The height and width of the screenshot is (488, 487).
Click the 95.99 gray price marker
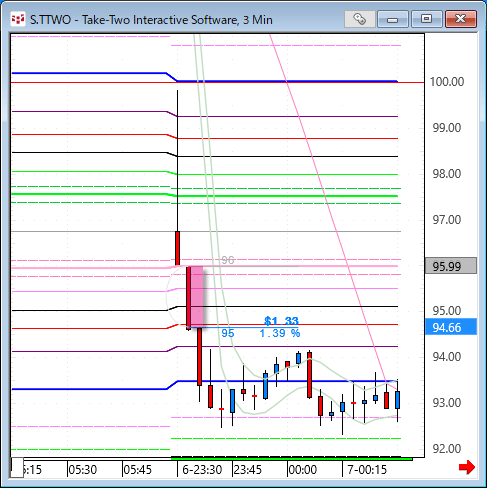(x=451, y=266)
